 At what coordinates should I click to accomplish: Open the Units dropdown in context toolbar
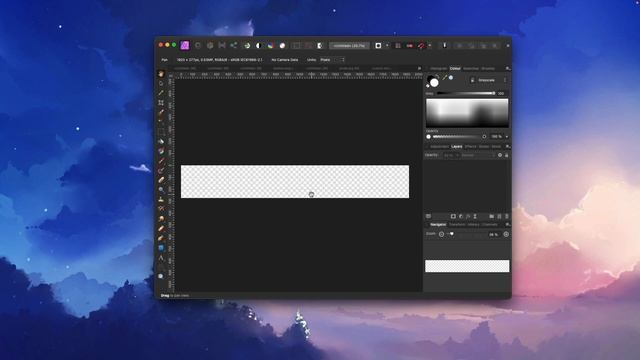pyautogui.click(x=332, y=60)
